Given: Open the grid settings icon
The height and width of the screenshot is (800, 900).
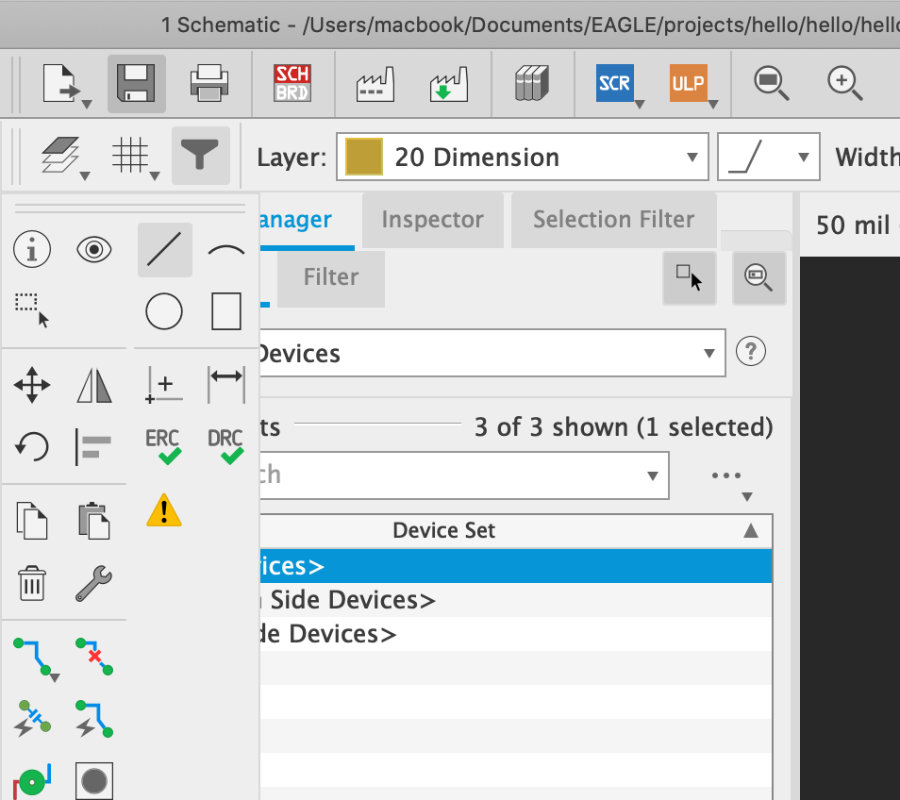Looking at the screenshot, I should point(130,156).
